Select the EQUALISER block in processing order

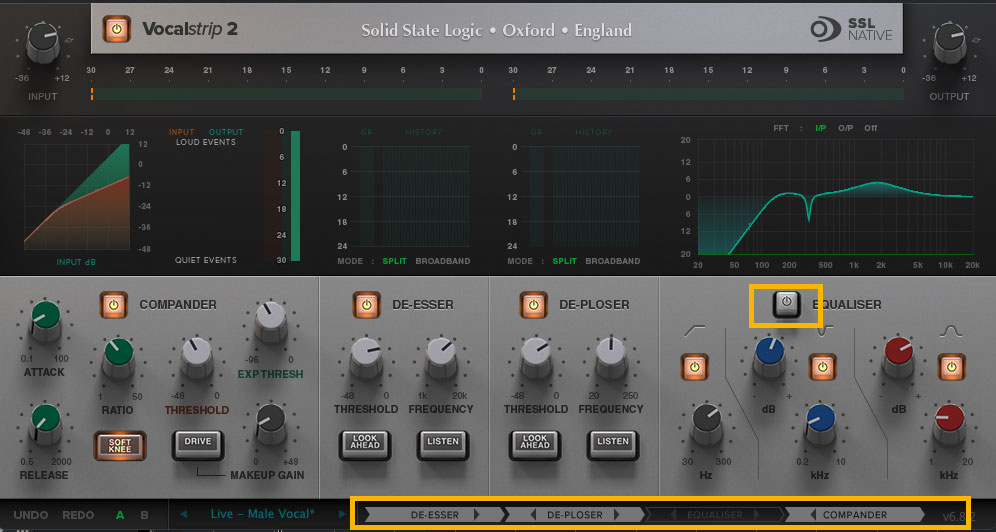(715, 514)
